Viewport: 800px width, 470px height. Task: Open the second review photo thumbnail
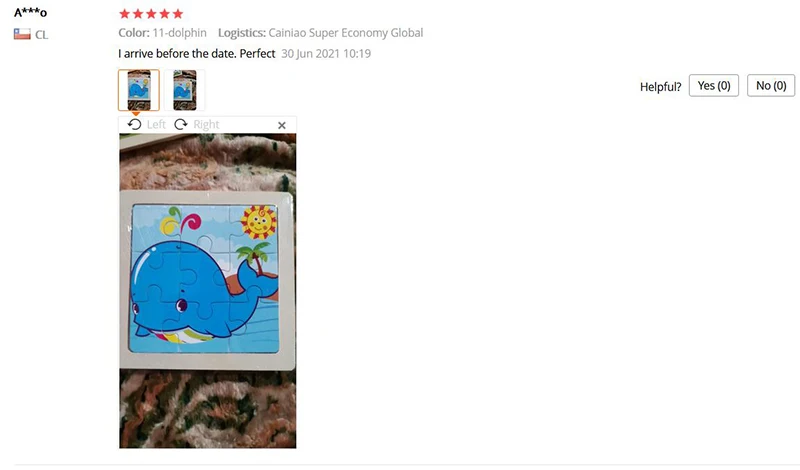(x=185, y=90)
